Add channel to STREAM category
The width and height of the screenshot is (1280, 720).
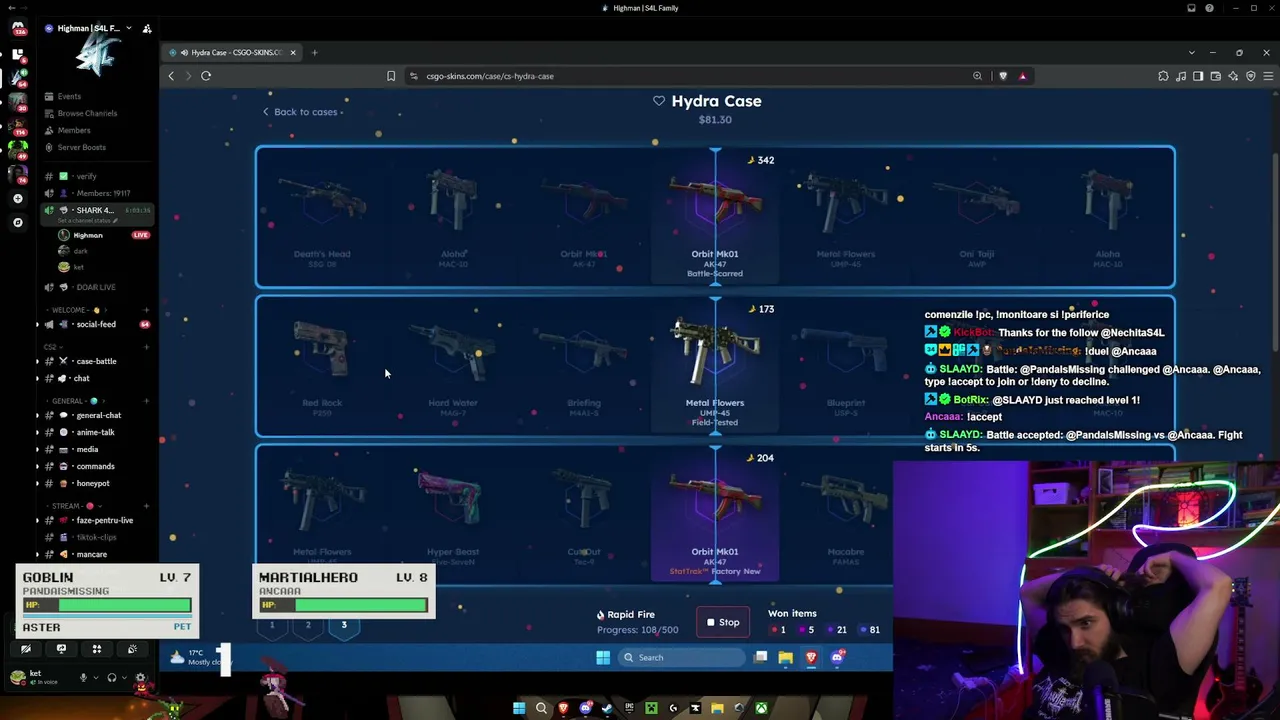click(x=147, y=506)
